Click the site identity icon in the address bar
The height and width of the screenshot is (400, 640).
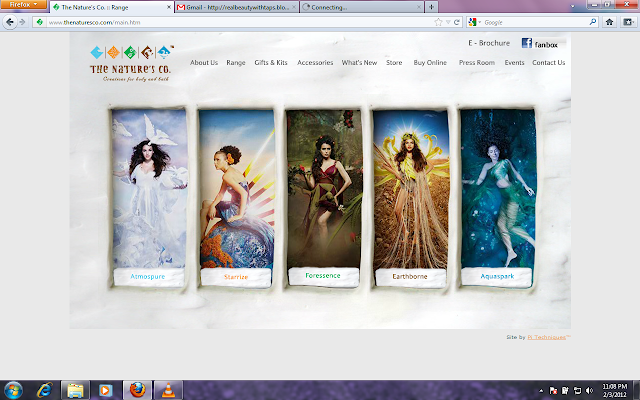coord(40,22)
